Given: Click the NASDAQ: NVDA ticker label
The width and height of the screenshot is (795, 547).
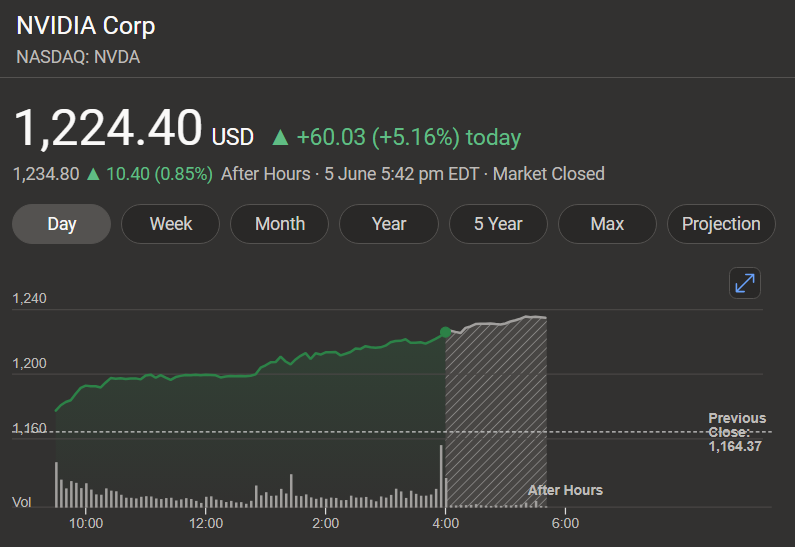Looking at the screenshot, I should coord(78,57).
